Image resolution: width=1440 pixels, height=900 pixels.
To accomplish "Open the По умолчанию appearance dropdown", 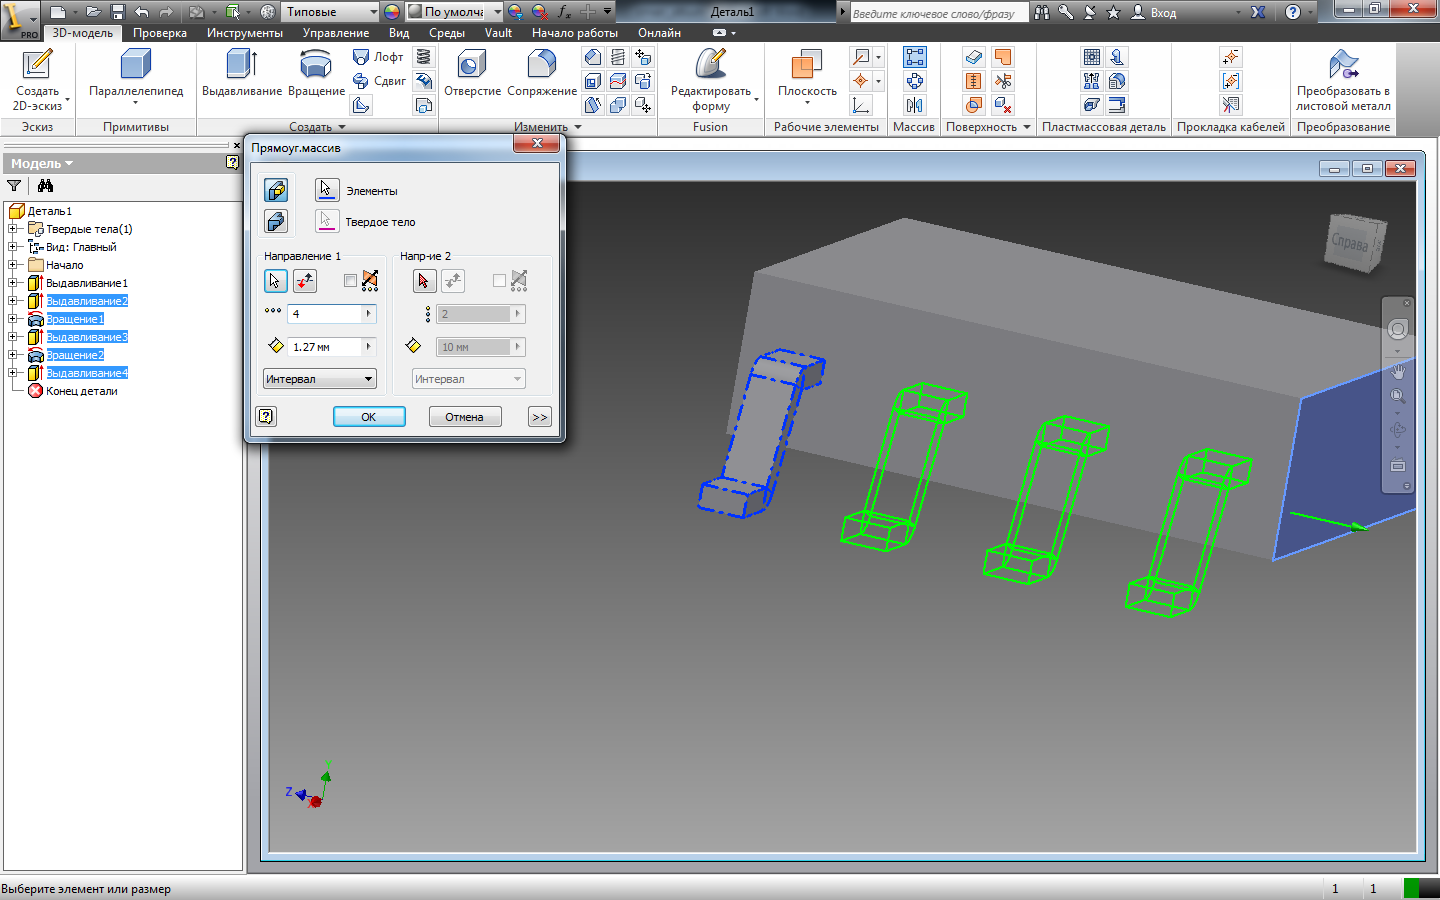I will tap(455, 12).
